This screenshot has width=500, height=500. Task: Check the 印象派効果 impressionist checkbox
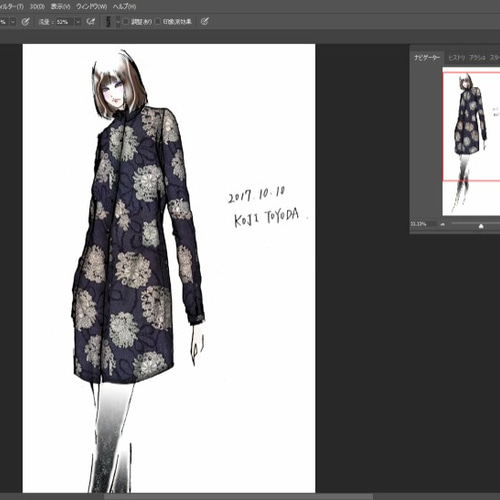point(158,22)
